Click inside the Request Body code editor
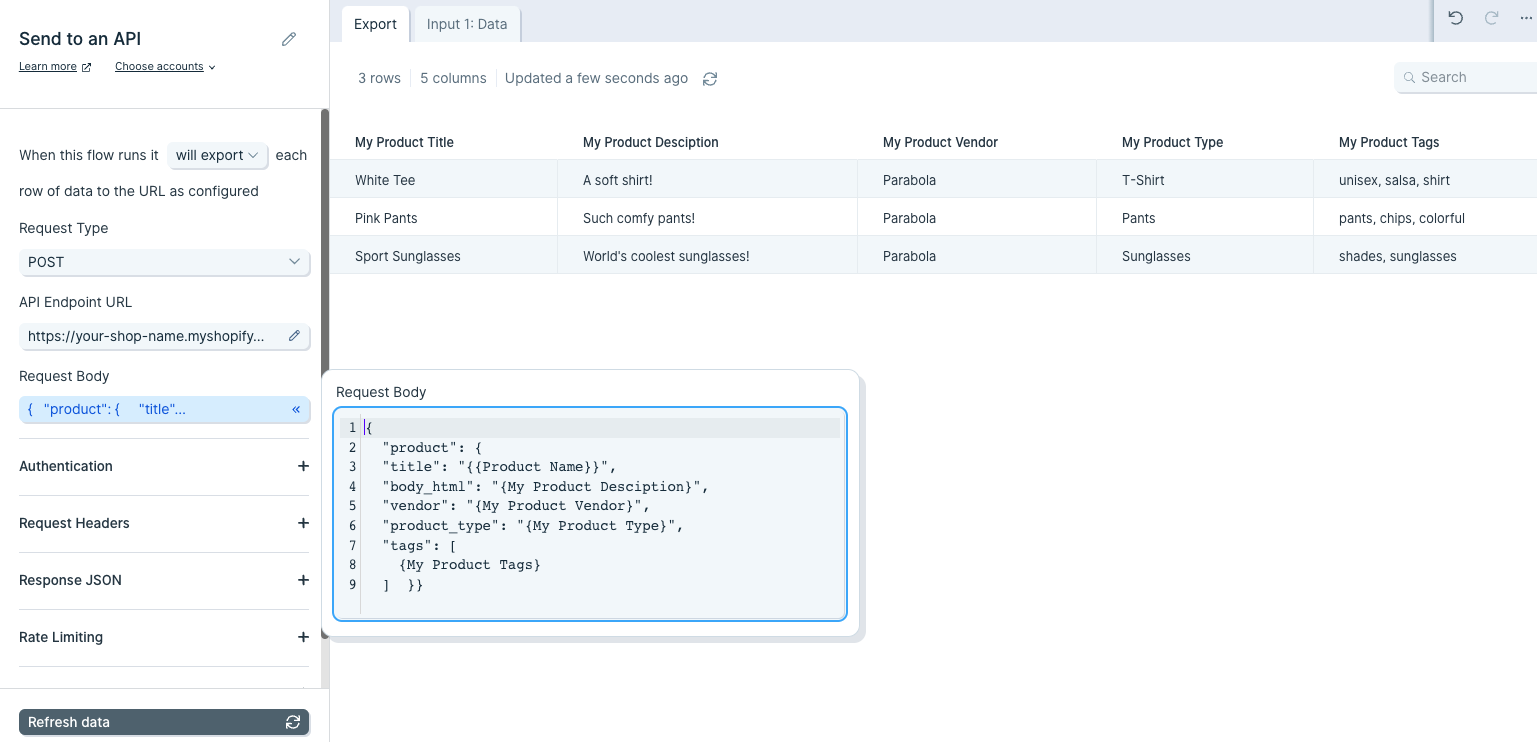Viewport: 1537px width, 742px height. point(590,514)
